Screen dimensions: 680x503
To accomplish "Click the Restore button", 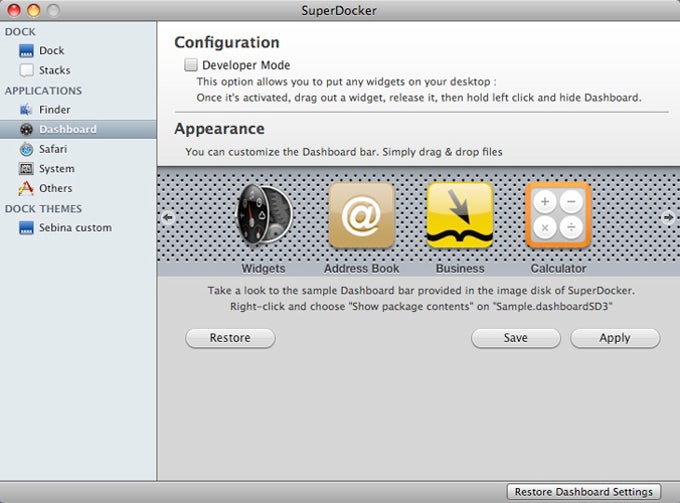I will (230, 338).
